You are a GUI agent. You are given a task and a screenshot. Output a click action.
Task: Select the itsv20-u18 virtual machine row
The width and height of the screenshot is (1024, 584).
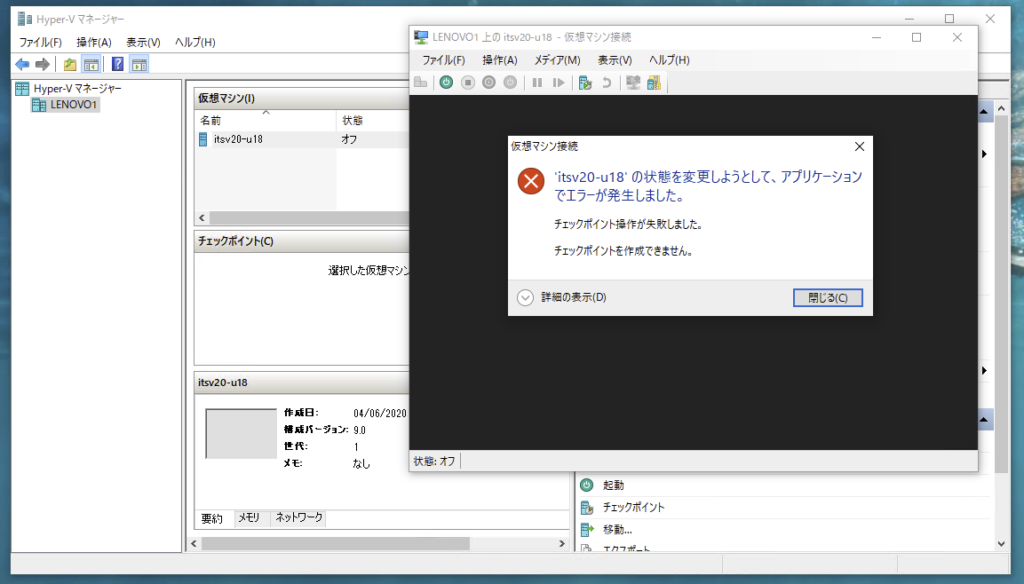coord(238,139)
